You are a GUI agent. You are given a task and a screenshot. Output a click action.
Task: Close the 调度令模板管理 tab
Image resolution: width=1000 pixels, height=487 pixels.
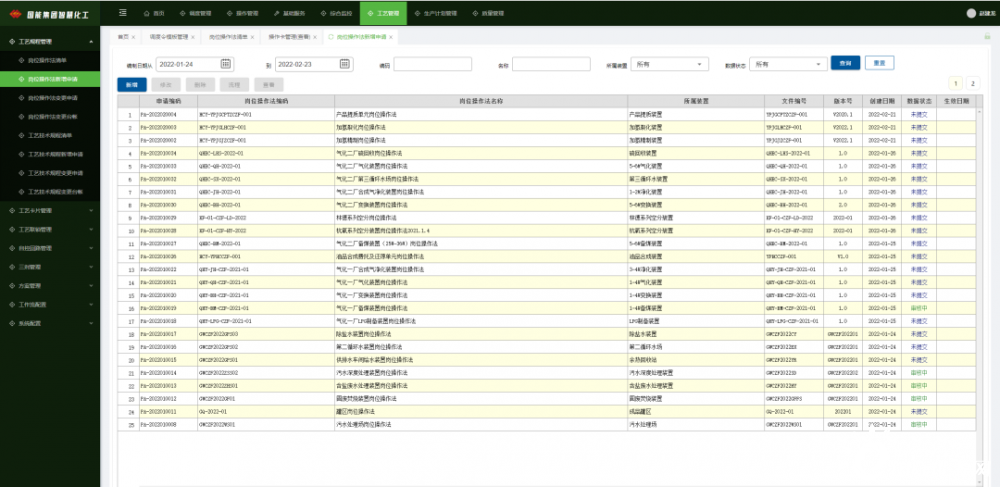tap(193, 38)
